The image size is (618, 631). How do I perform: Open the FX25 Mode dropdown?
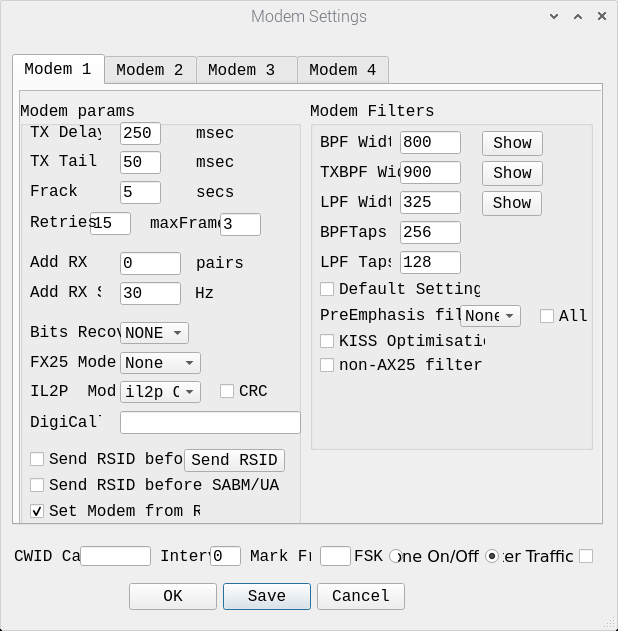pos(160,363)
